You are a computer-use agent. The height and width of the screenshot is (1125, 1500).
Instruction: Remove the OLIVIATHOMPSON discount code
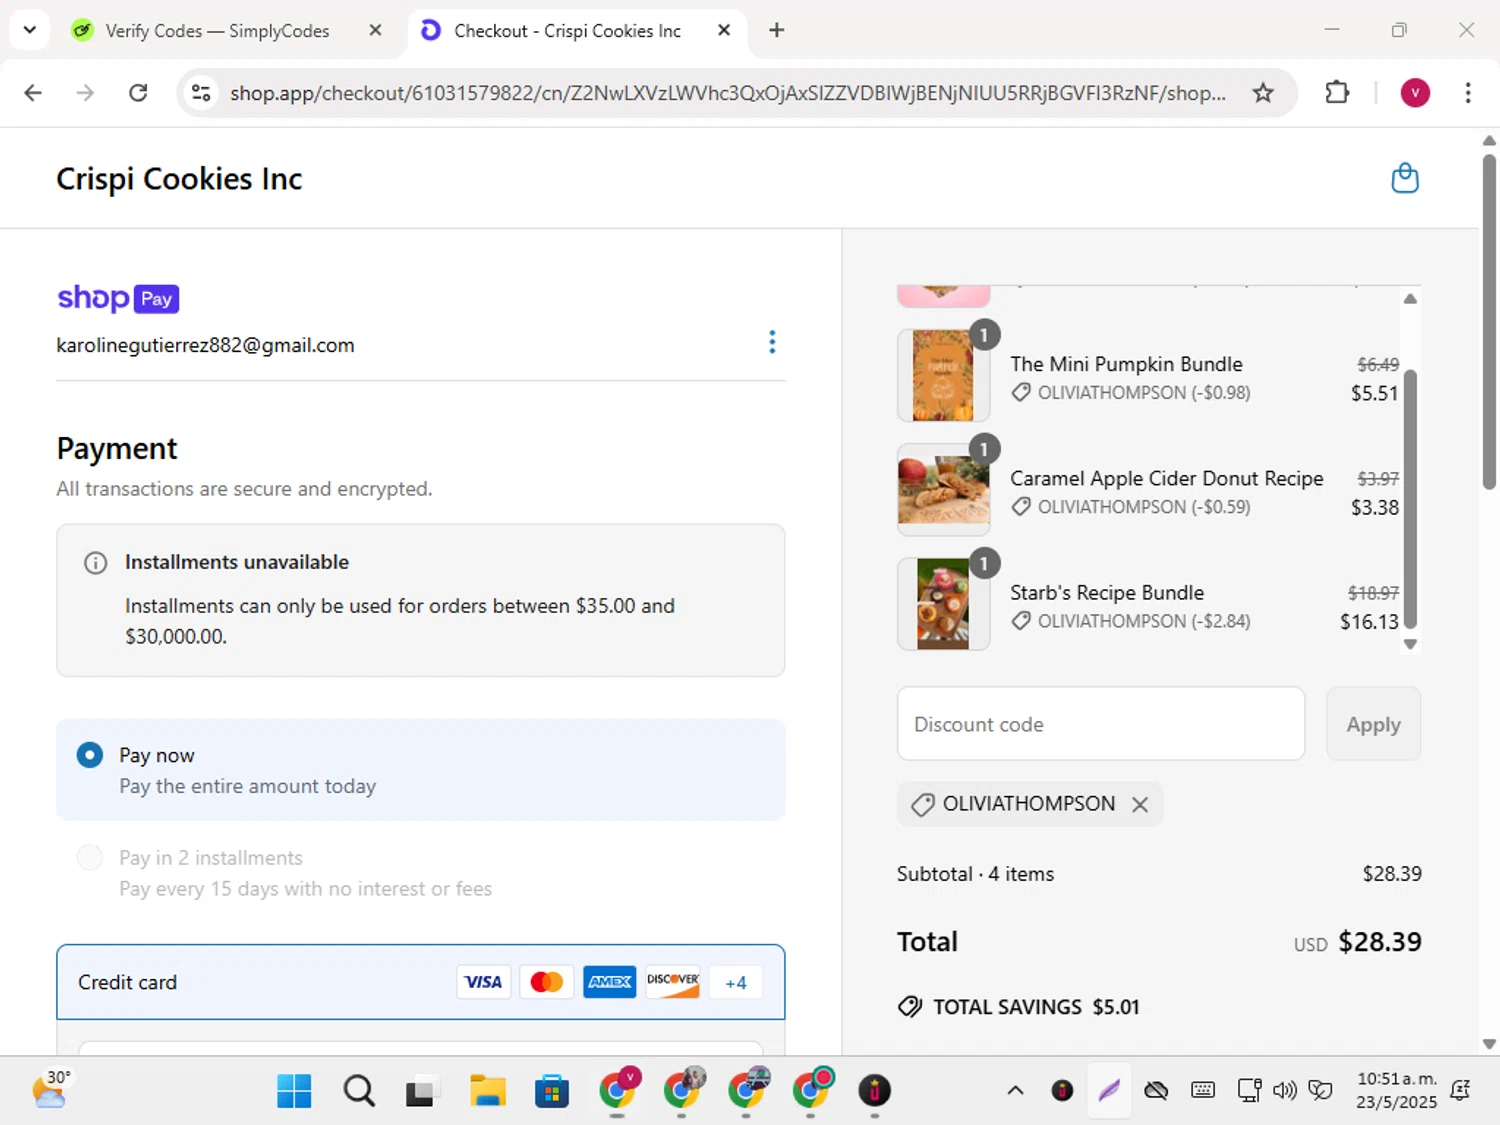coord(1140,804)
